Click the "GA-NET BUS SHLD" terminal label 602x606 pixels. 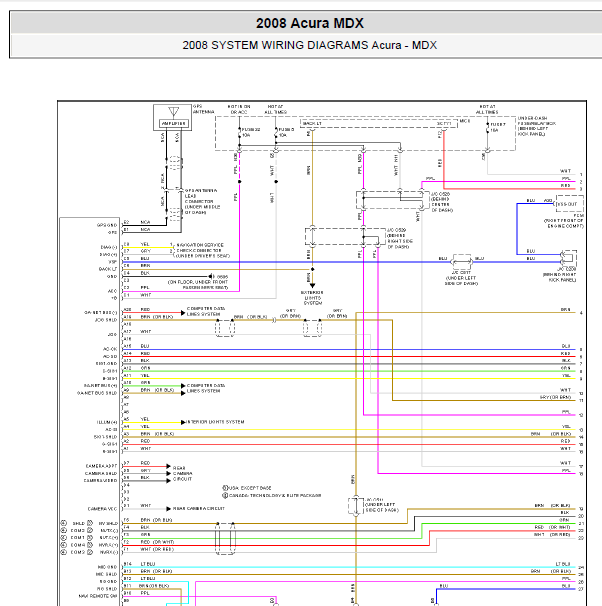97,393
